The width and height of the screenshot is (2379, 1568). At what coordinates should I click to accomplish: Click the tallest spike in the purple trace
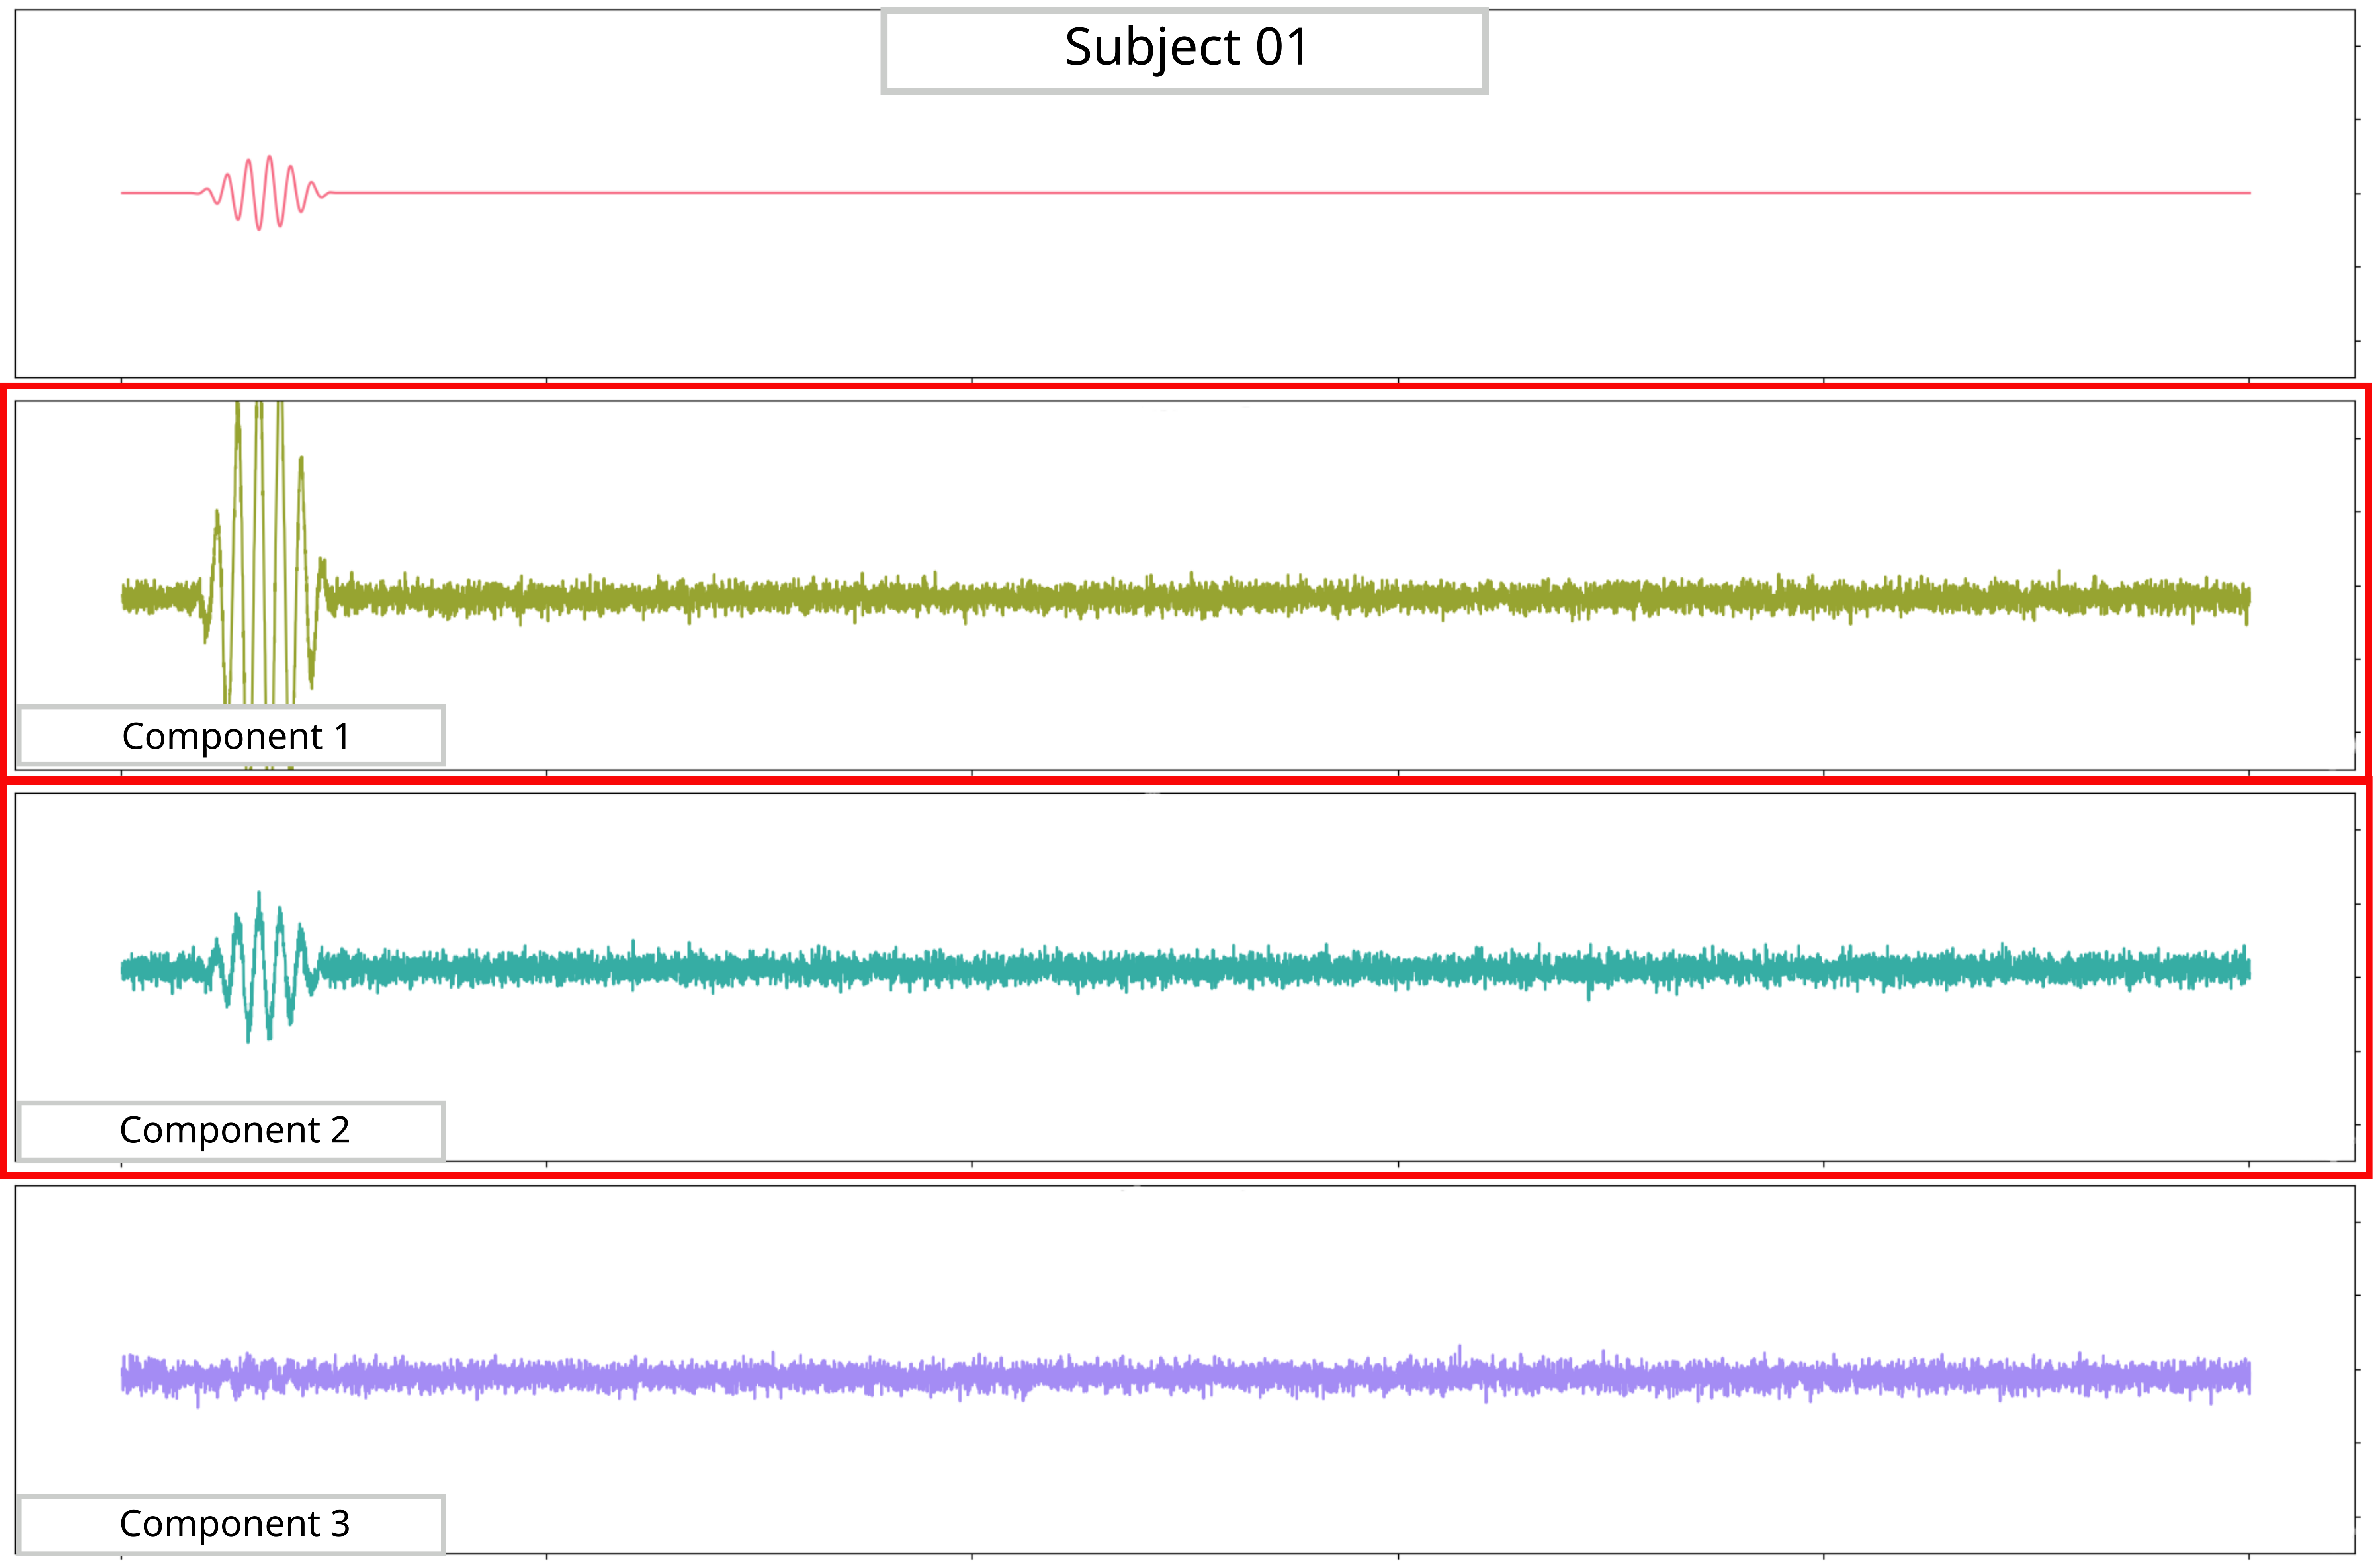click(x=1460, y=1350)
